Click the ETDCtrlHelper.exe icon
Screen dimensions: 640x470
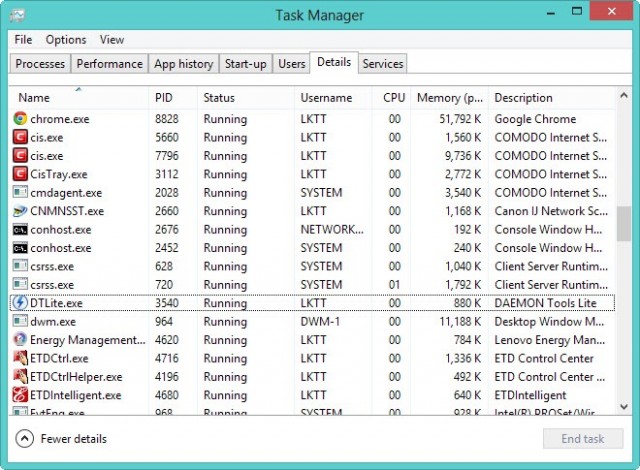coord(20,376)
